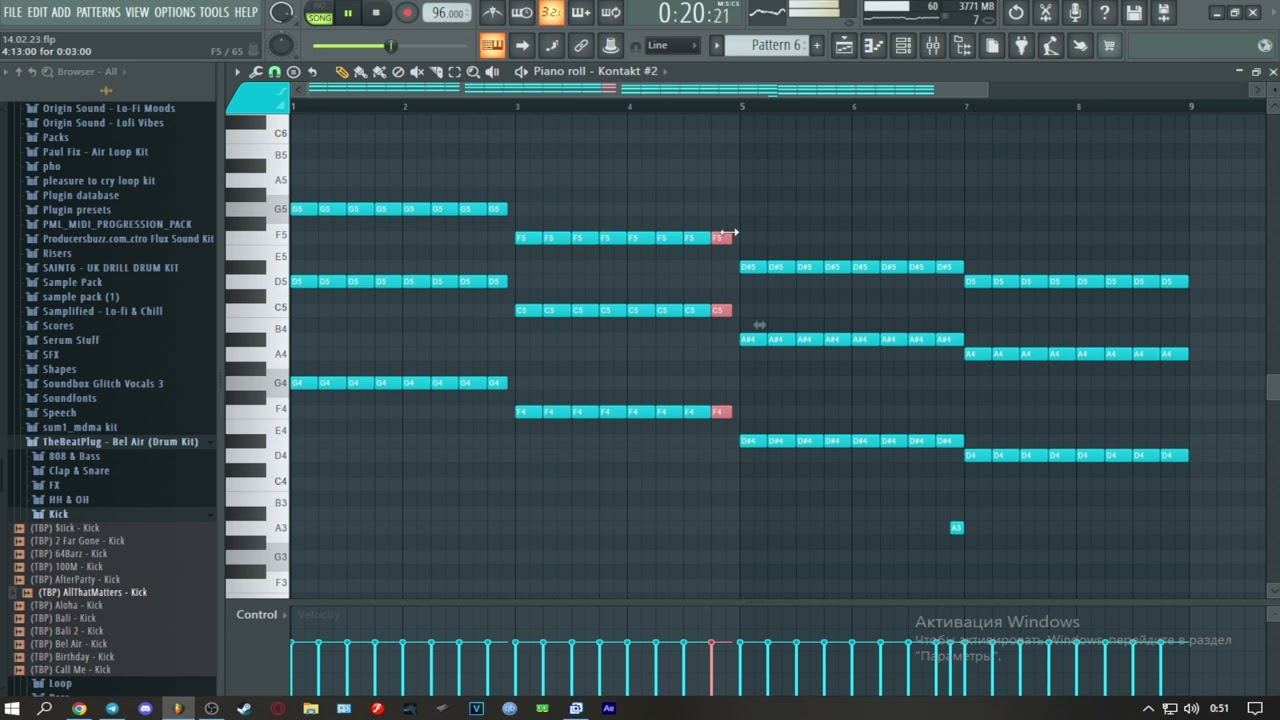1280x720 pixels.
Task: Add a new pattern with plus button
Action: pyautogui.click(x=816, y=45)
